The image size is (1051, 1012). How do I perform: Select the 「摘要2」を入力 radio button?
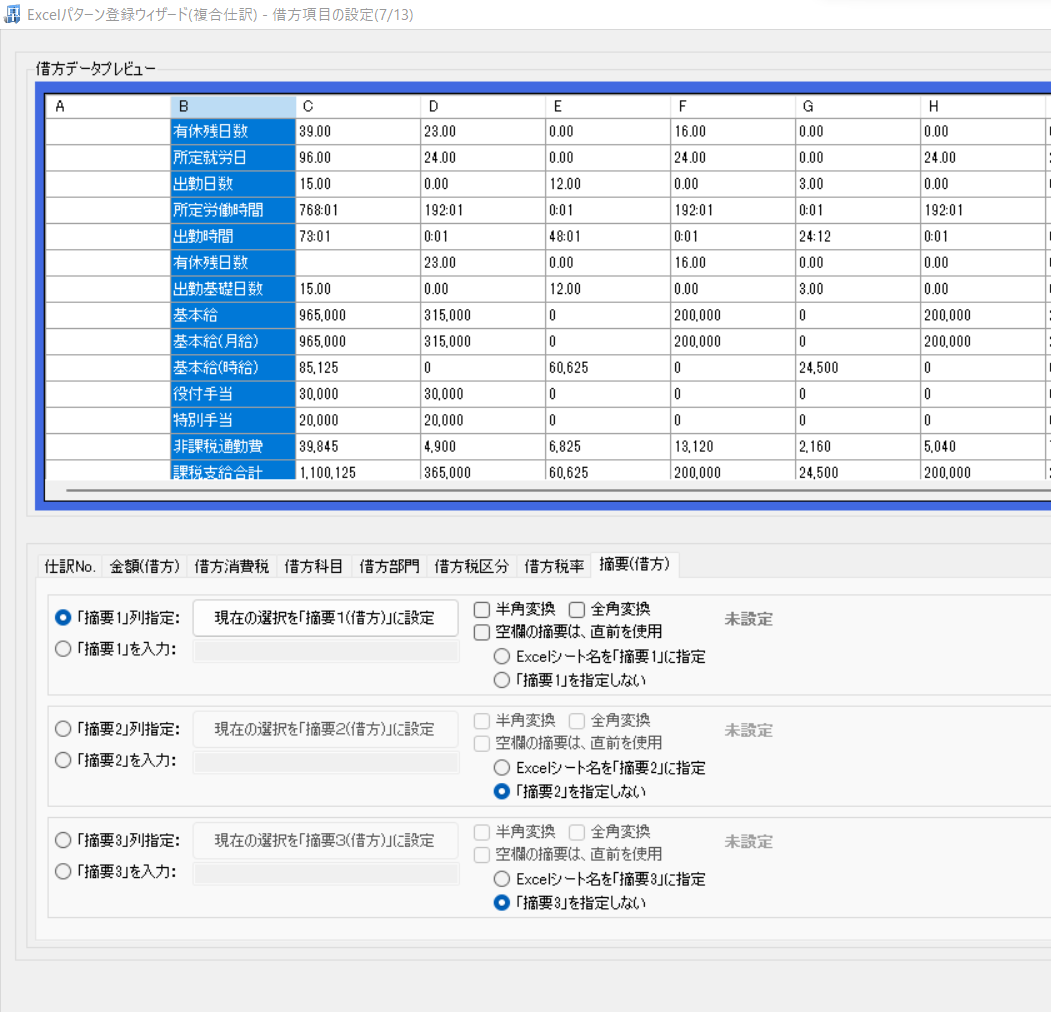tap(63, 760)
